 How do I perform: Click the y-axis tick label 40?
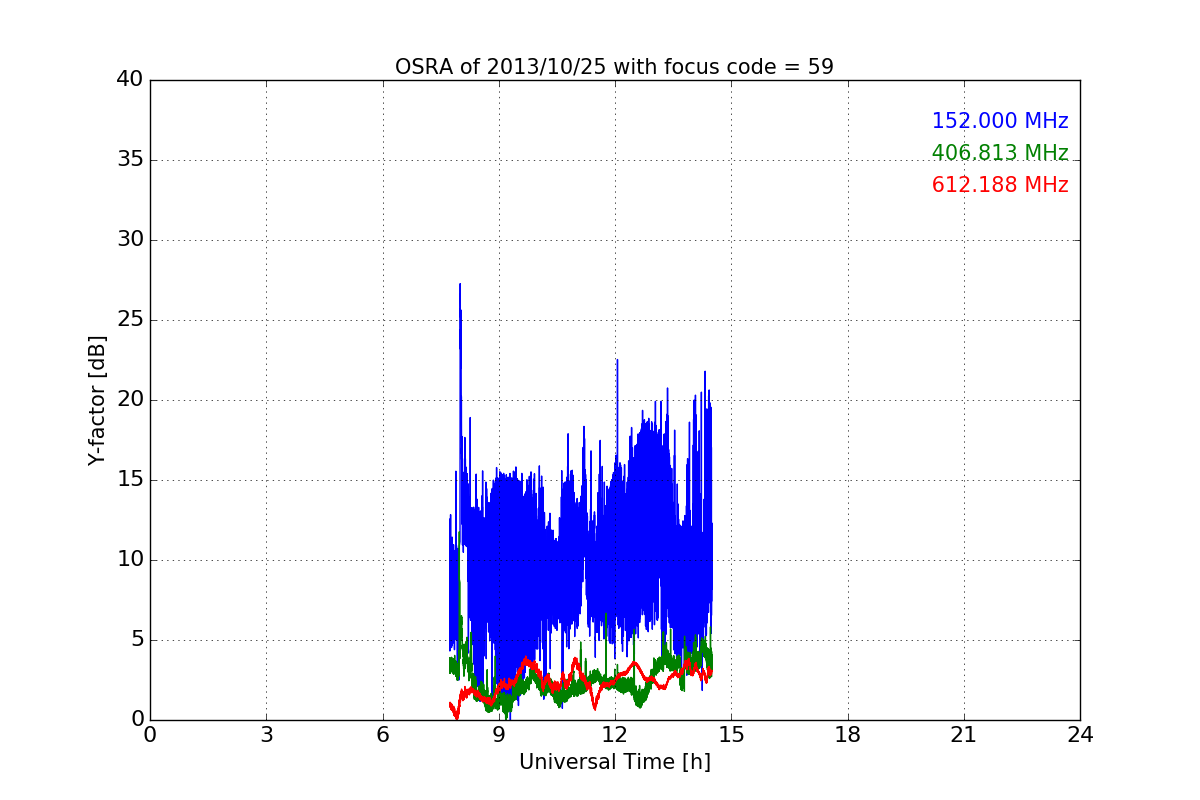tap(130, 80)
